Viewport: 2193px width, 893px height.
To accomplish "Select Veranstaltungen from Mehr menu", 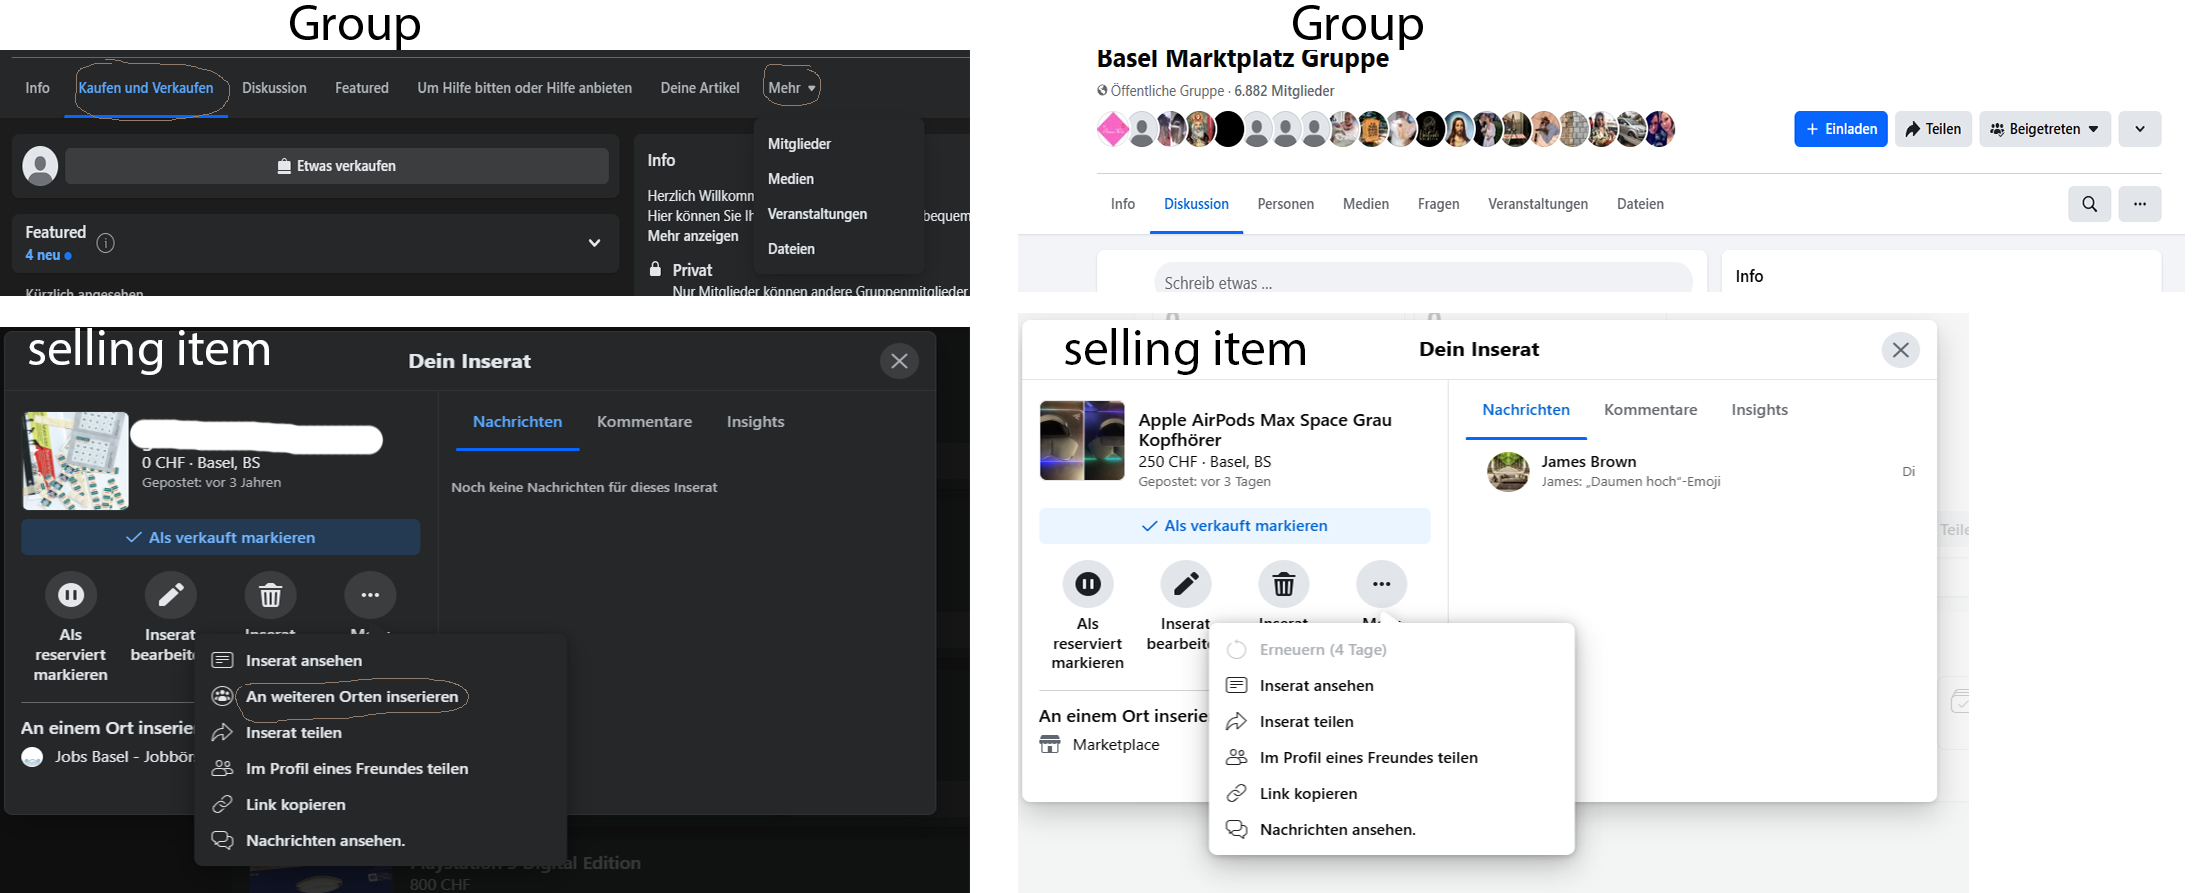I will pyautogui.click(x=817, y=214).
